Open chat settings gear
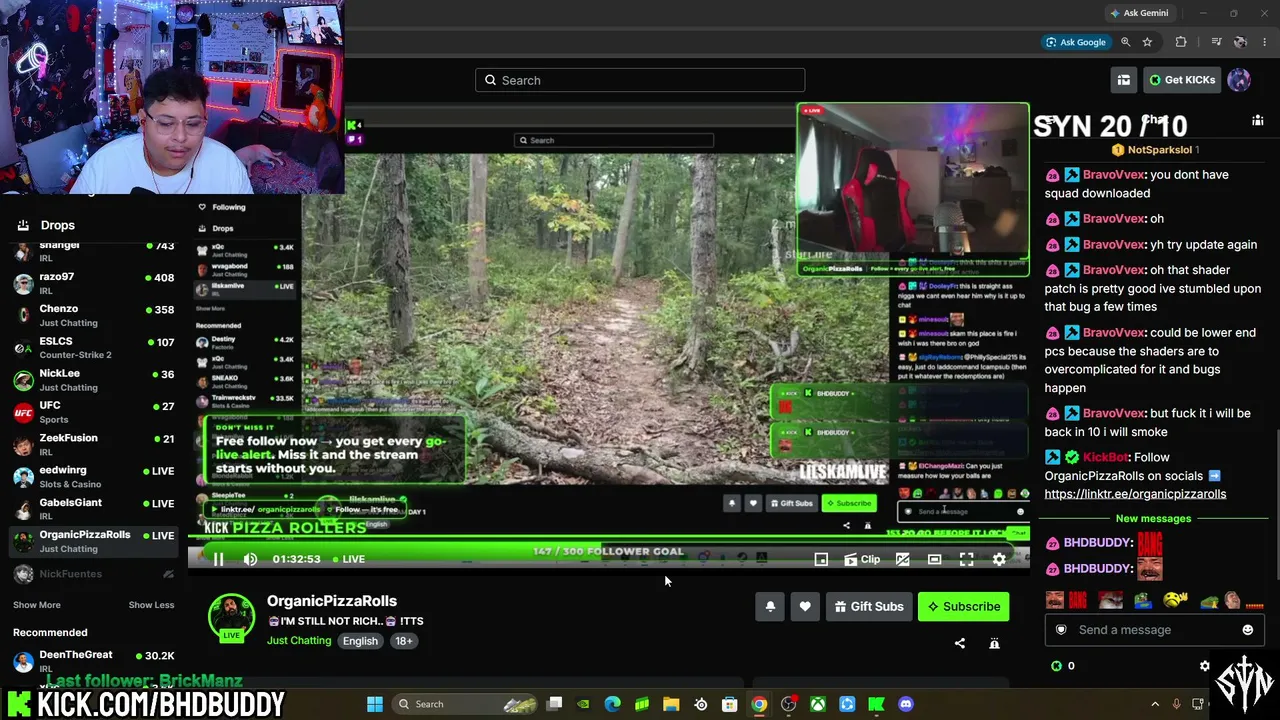1280x720 pixels. click(1204, 665)
